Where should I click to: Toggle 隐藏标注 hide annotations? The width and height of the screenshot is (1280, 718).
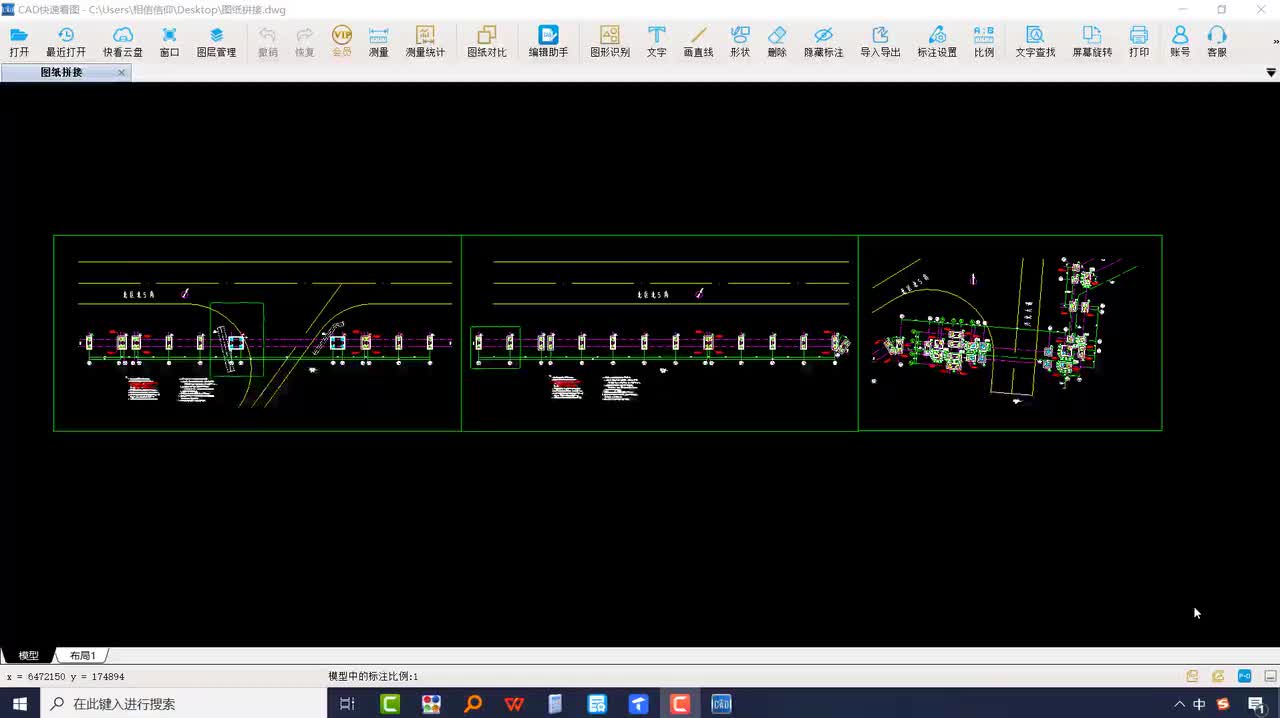pyautogui.click(x=823, y=42)
